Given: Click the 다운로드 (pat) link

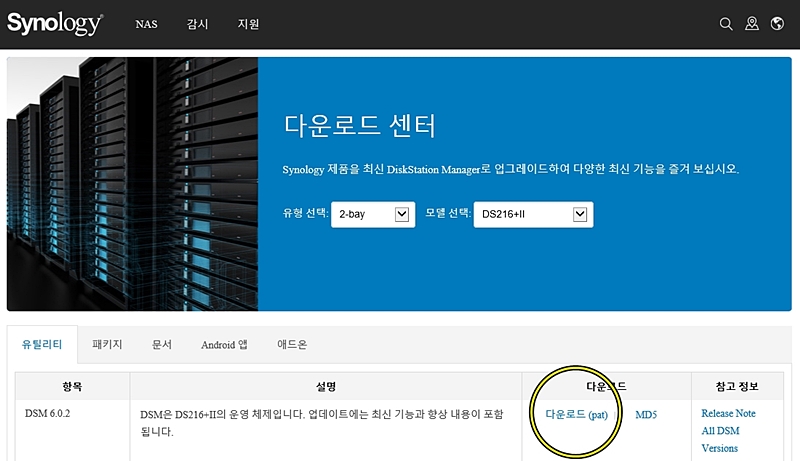Looking at the screenshot, I should pos(577,414).
